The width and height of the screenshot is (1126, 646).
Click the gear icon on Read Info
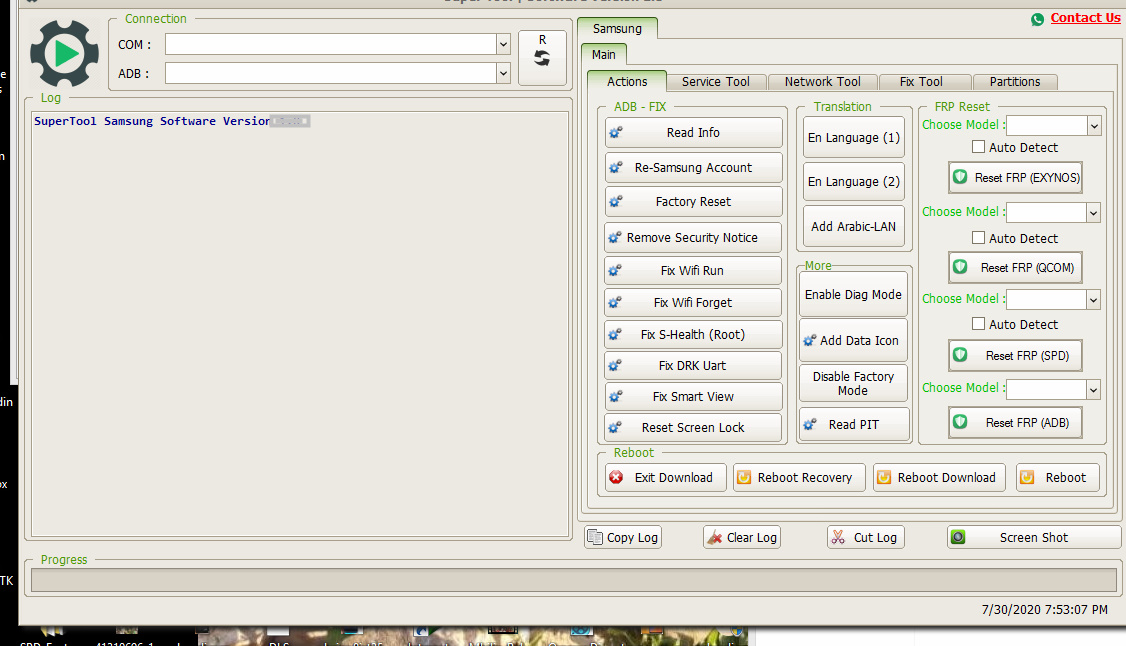point(615,132)
